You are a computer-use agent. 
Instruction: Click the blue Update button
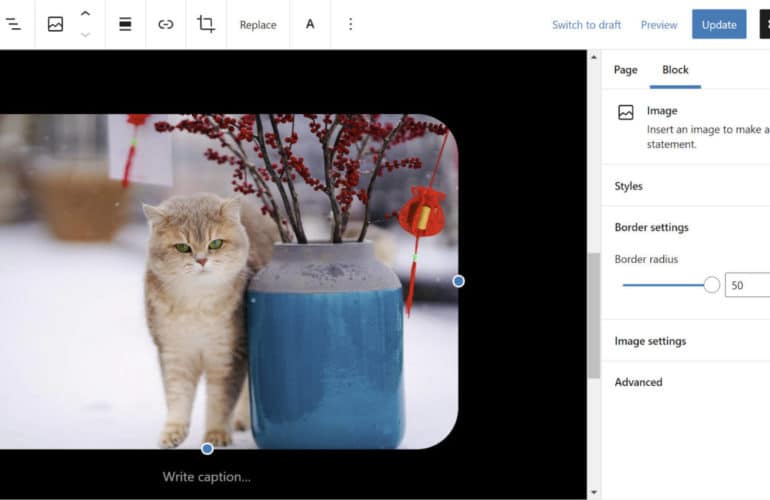(x=719, y=24)
